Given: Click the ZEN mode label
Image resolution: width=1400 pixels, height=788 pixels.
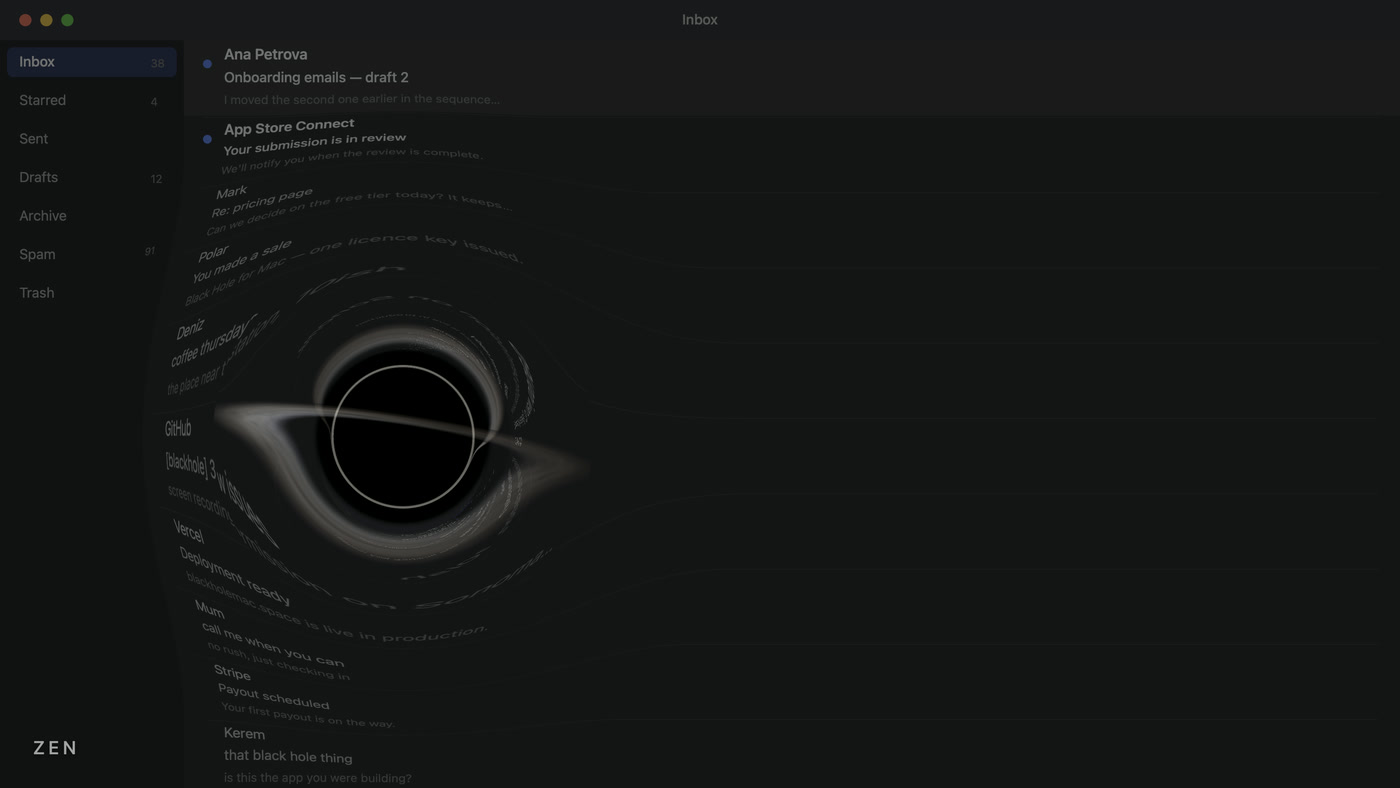Looking at the screenshot, I should 55,748.
